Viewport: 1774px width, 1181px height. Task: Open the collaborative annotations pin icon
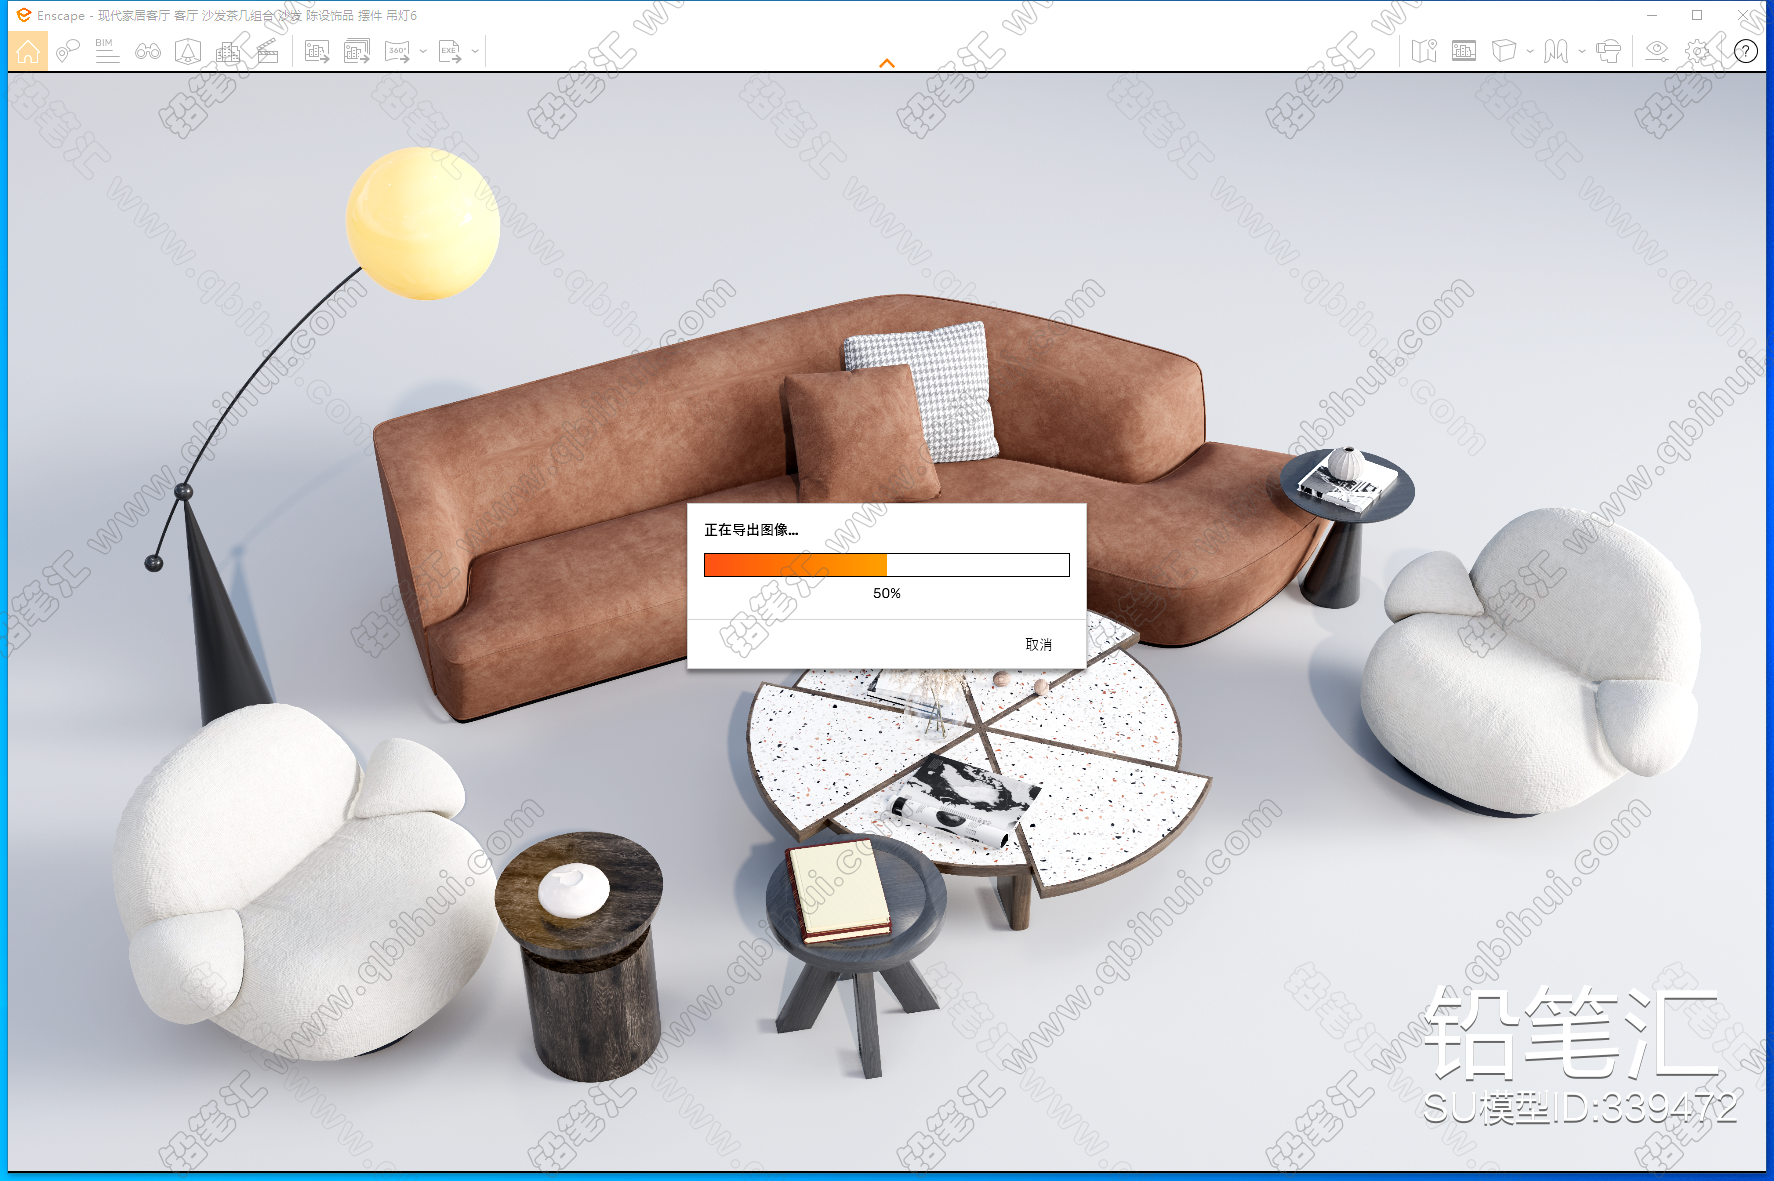click(68, 51)
